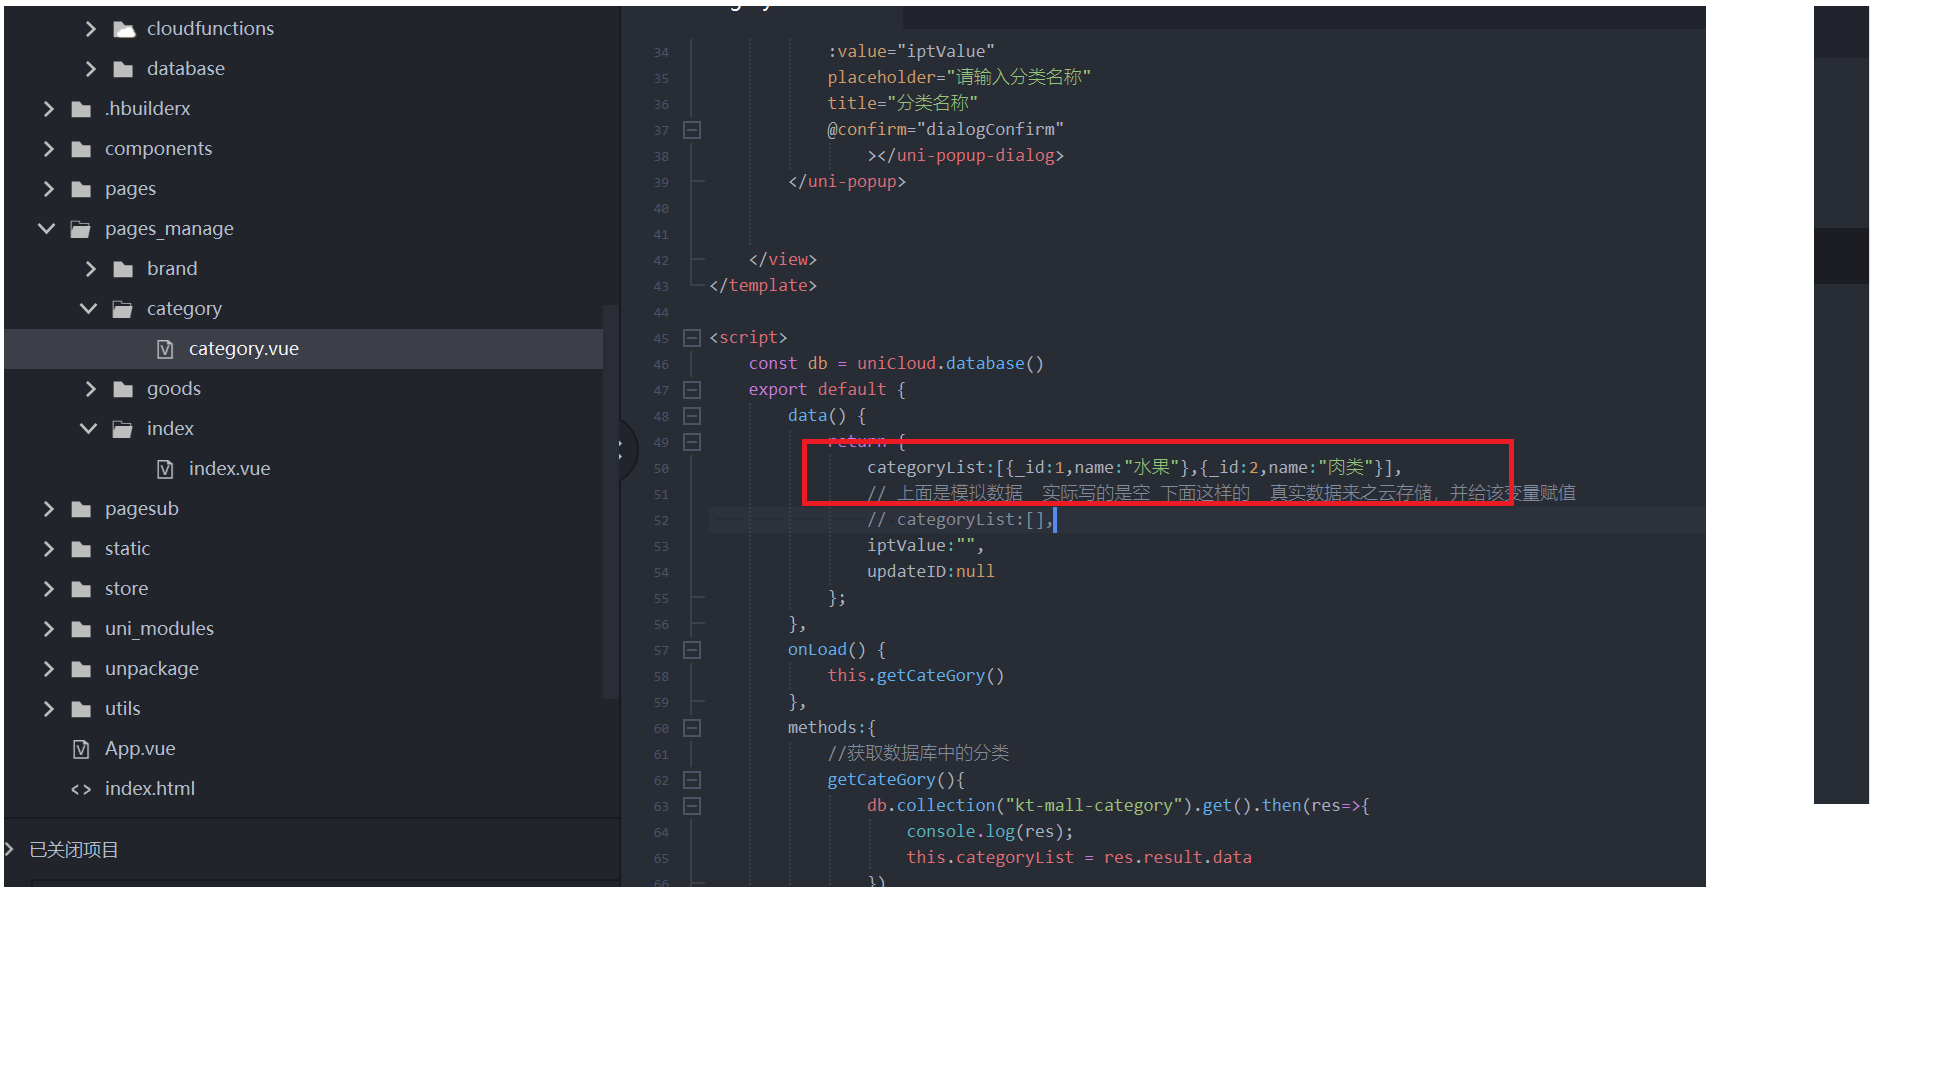Click the index.vue file icon
This screenshot has width=1935, height=1080.
click(x=166, y=469)
